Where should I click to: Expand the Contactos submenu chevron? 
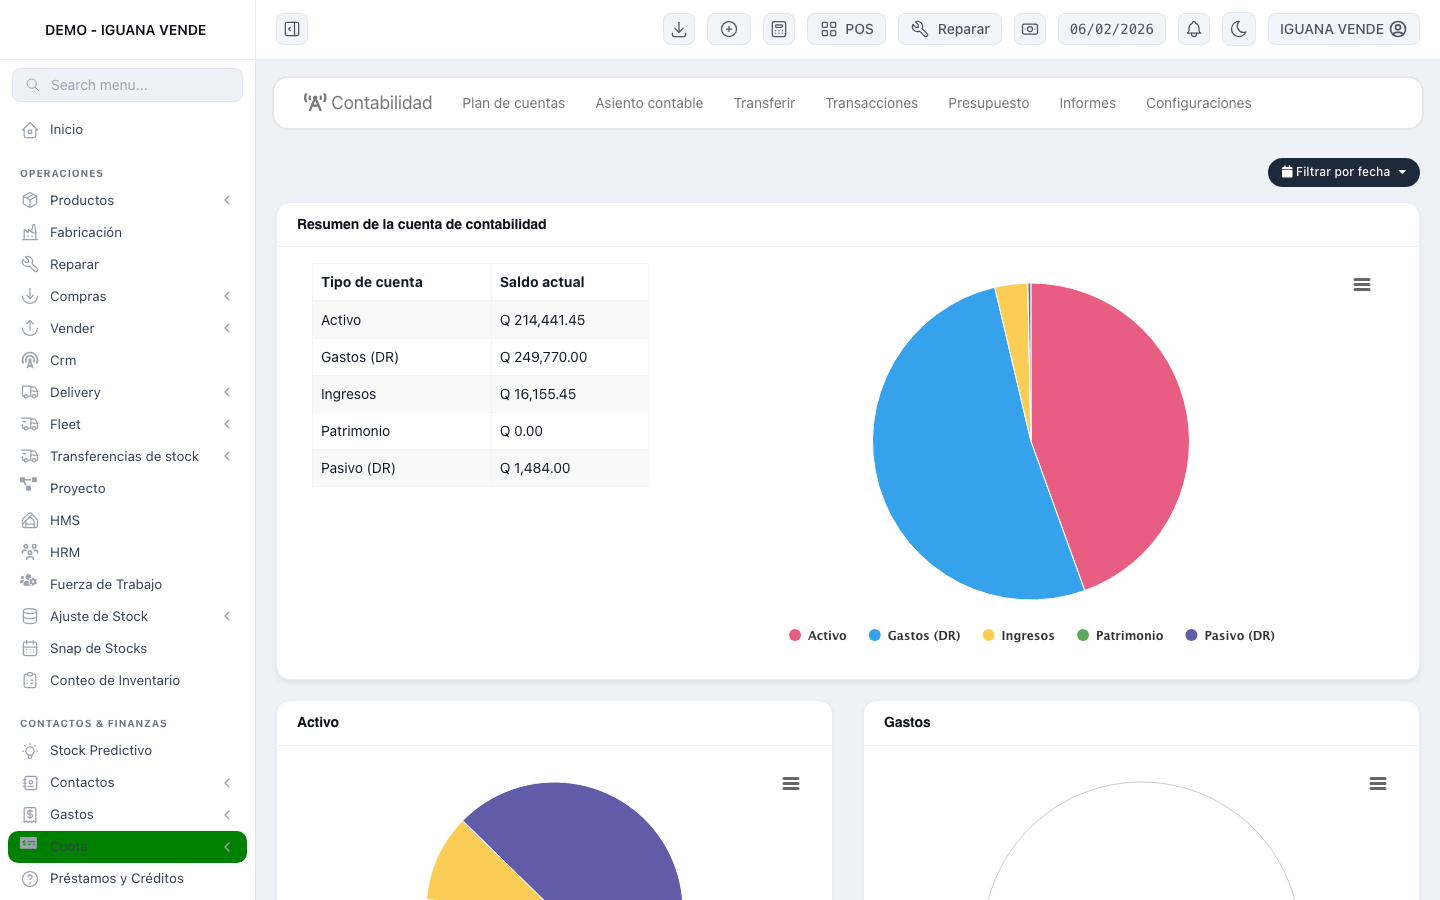227,782
